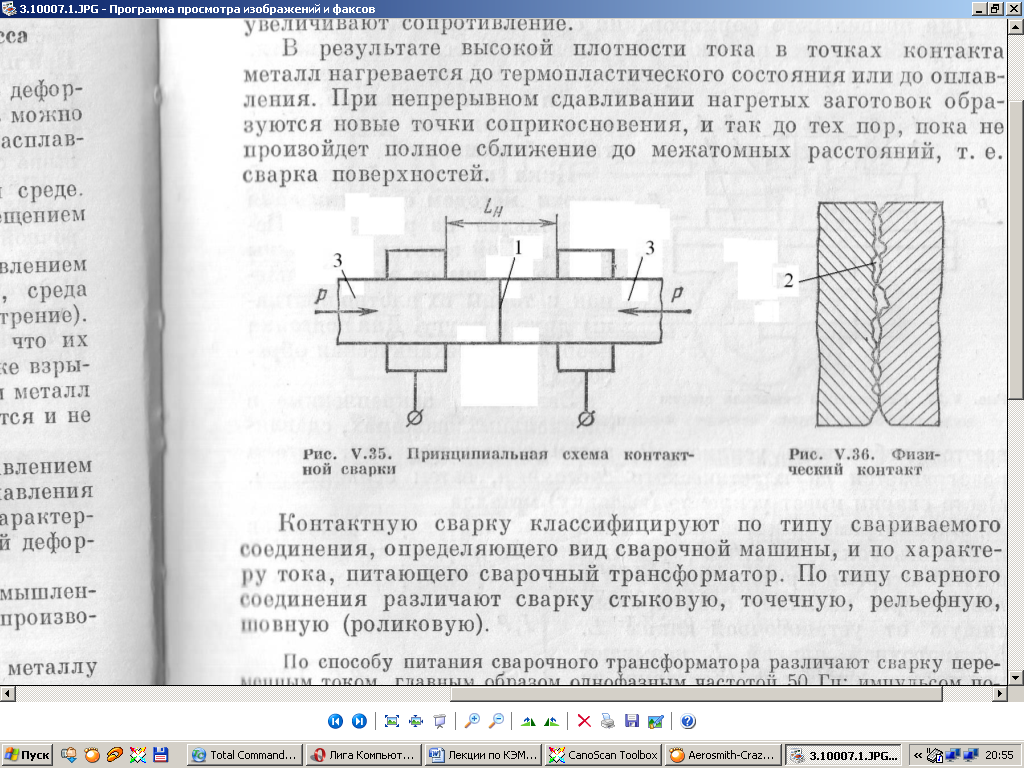Screen dimensions: 1024x768
Task: Click the system clock showing 20:55
Action: click(x=999, y=756)
